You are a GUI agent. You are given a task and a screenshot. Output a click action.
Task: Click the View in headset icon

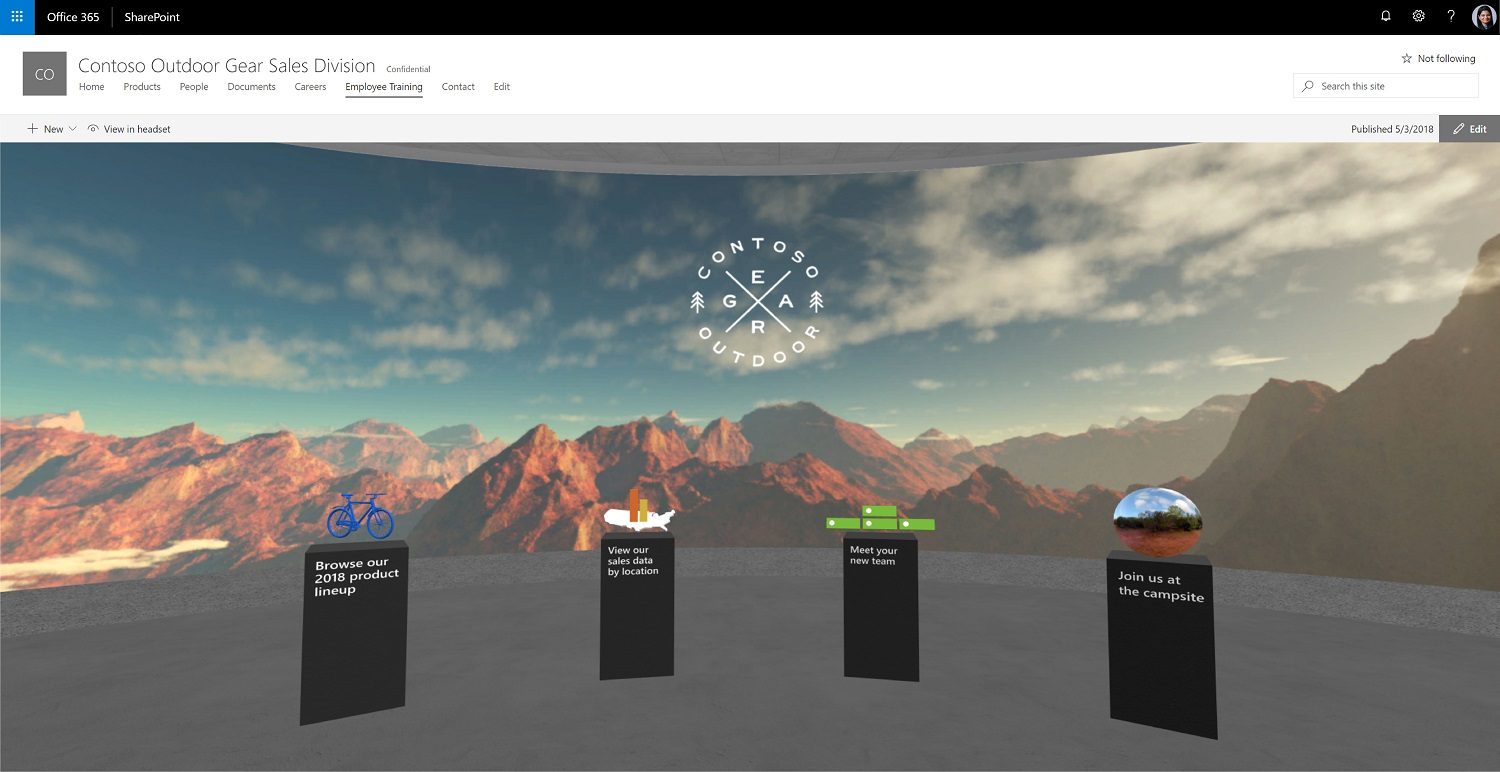91,128
